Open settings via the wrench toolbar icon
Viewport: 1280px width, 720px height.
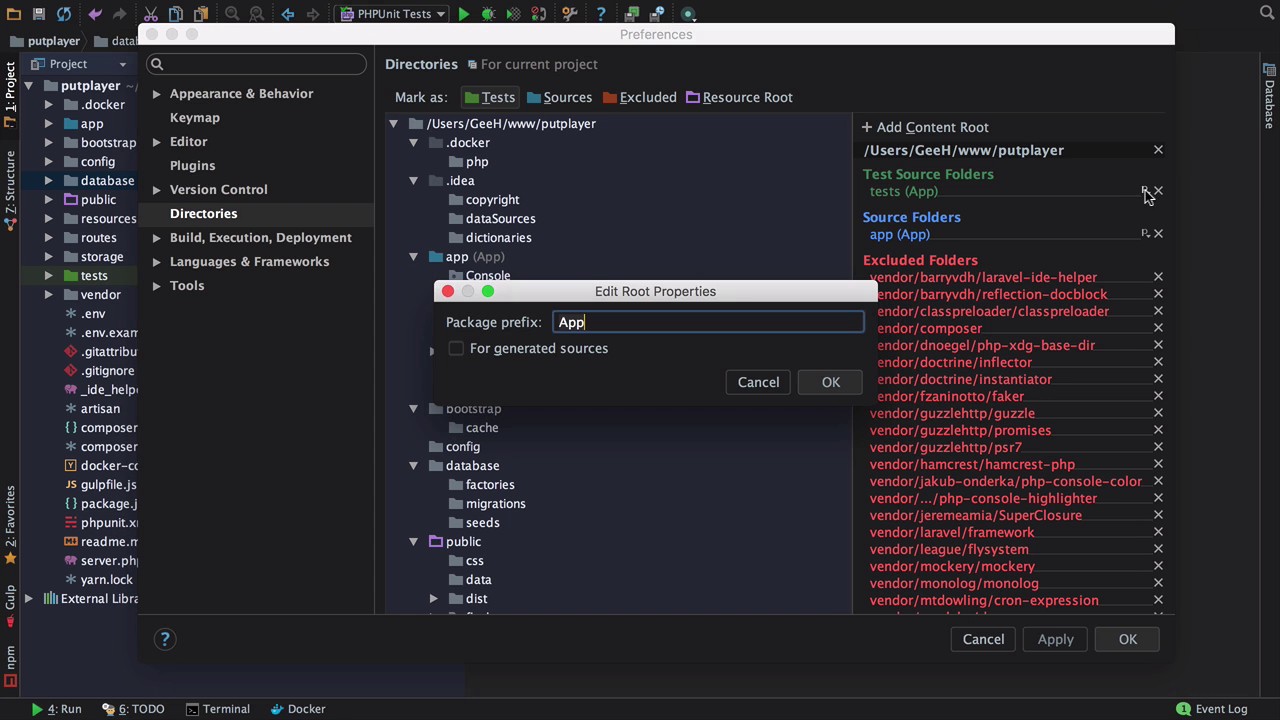(x=570, y=14)
